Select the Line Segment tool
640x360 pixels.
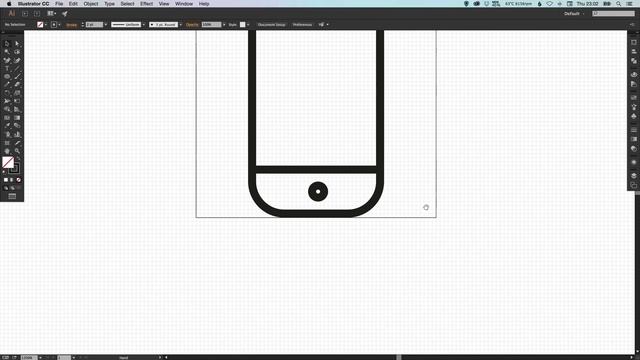(x=17, y=68)
